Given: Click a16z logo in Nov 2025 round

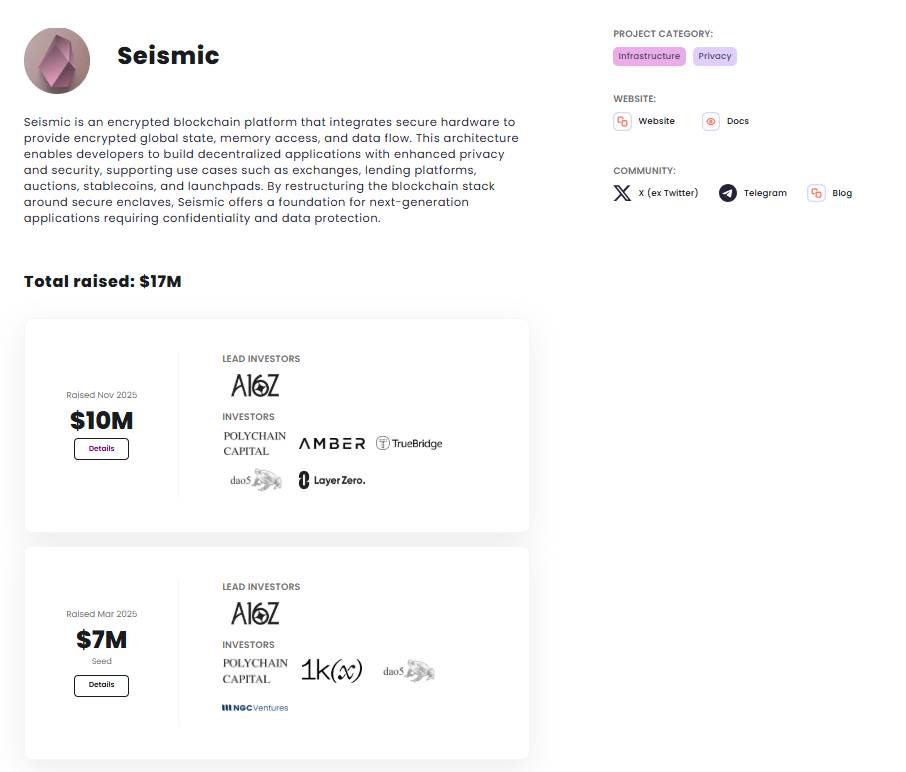Looking at the screenshot, I should tap(255, 385).
